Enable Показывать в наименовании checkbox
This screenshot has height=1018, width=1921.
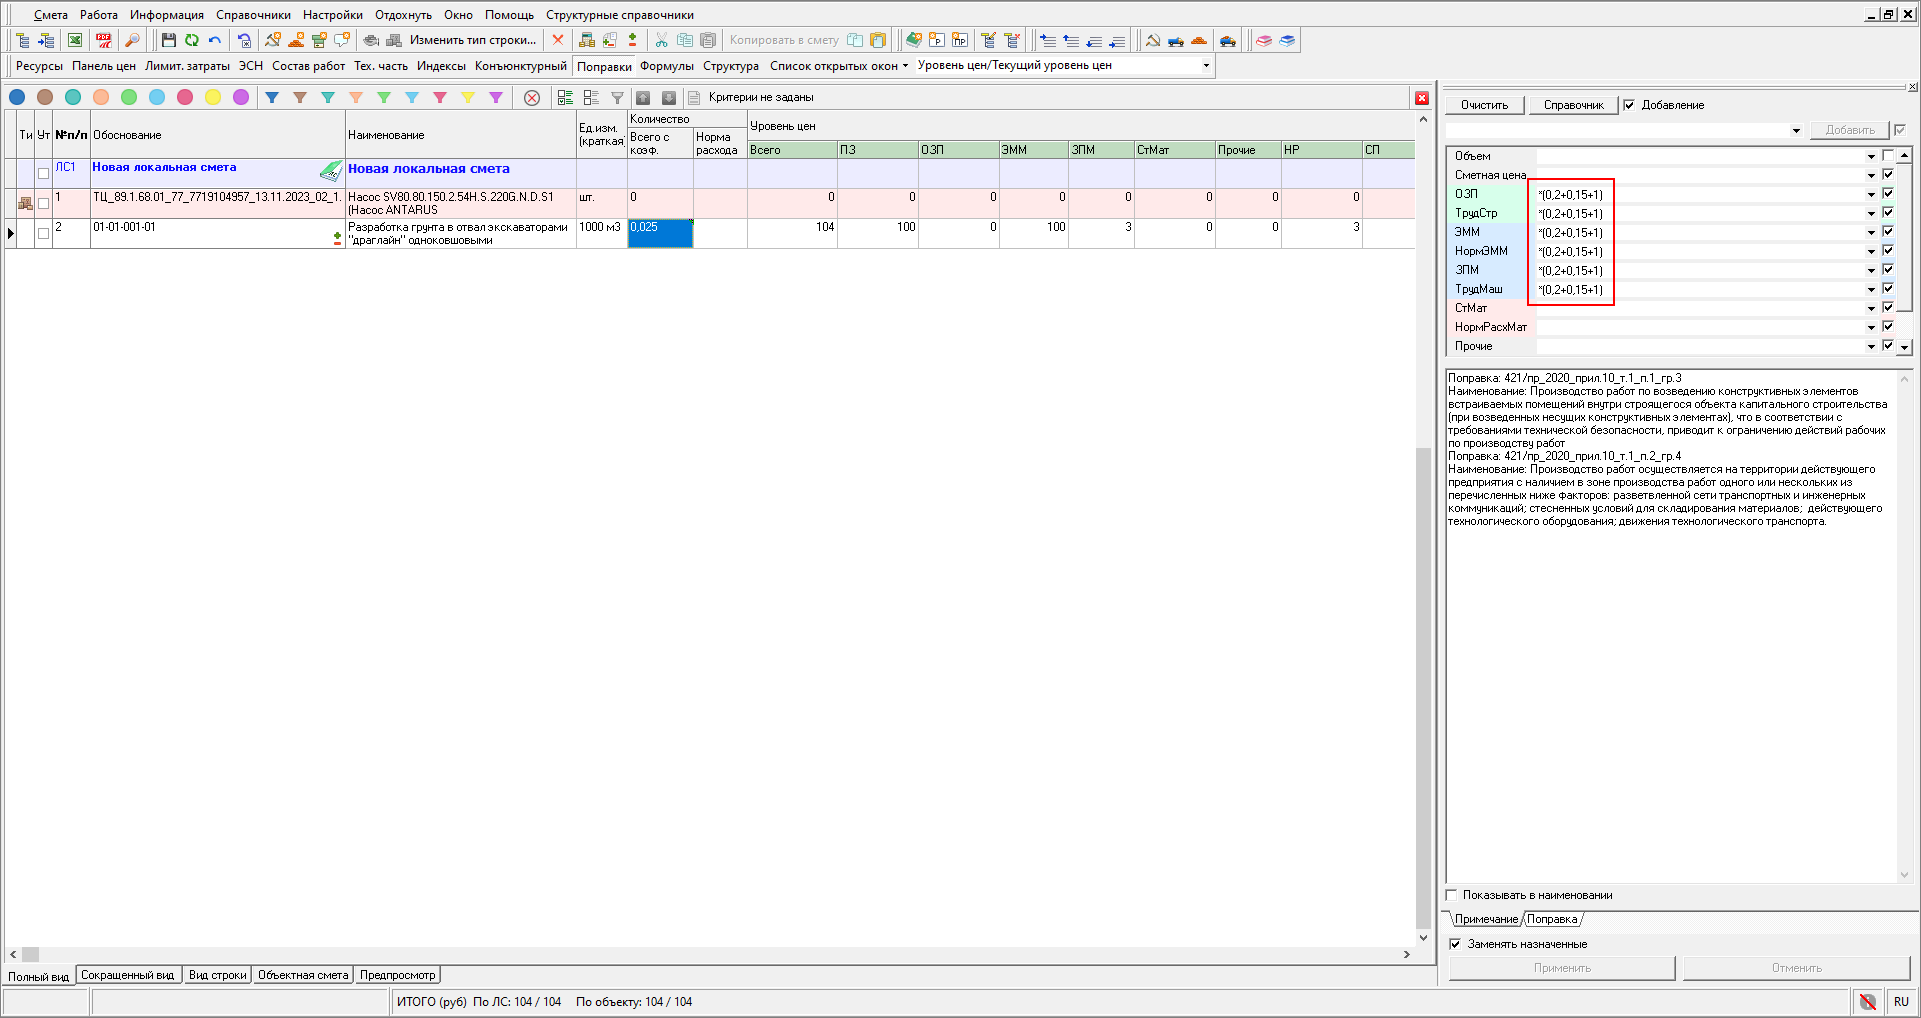click(1453, 895)
